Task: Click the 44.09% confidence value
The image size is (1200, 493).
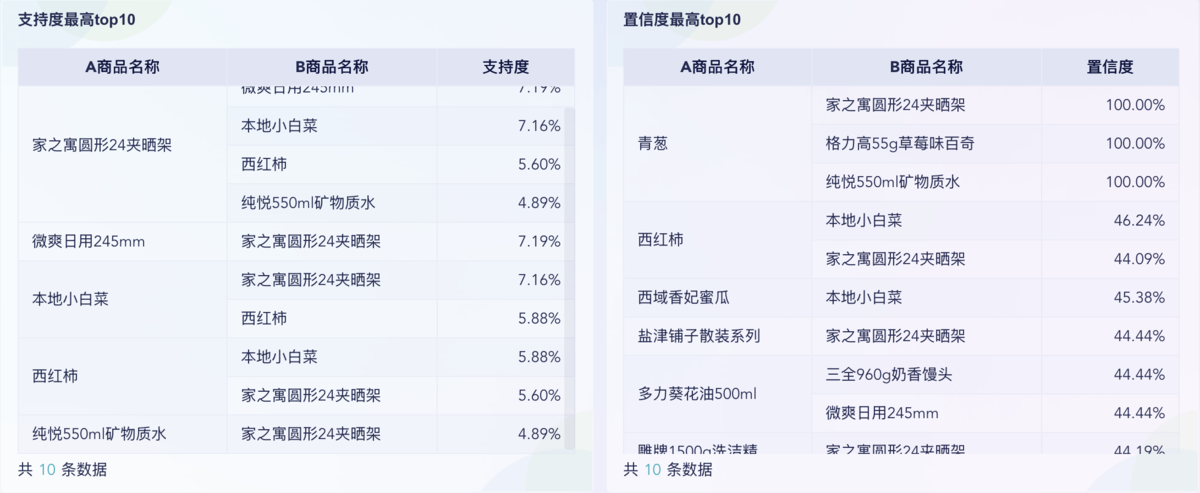Action: click(x=1139, y=259)
